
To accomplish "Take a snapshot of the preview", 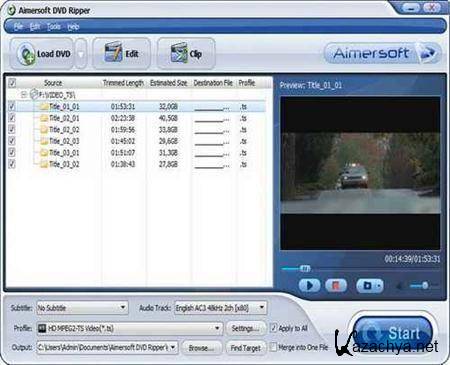I will [x=367, y=286].
